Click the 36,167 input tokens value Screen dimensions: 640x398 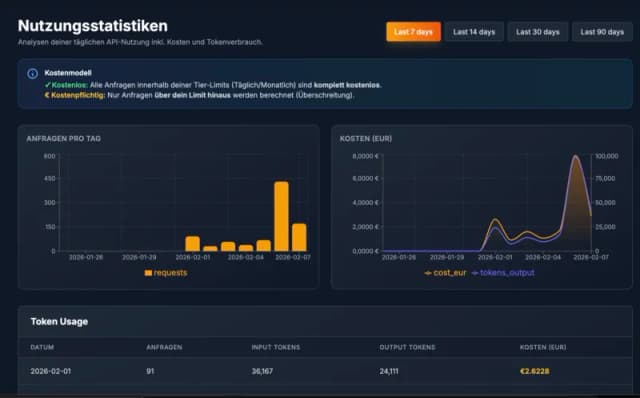click(262, 371)
